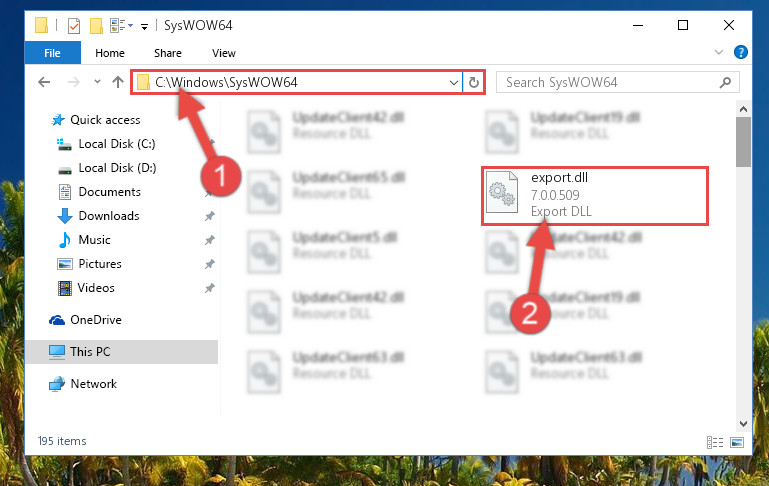Image resolution: width=769 pixels, height=486 pixels.
Task: Go back with the Back arrow
Action: [44, 82]
